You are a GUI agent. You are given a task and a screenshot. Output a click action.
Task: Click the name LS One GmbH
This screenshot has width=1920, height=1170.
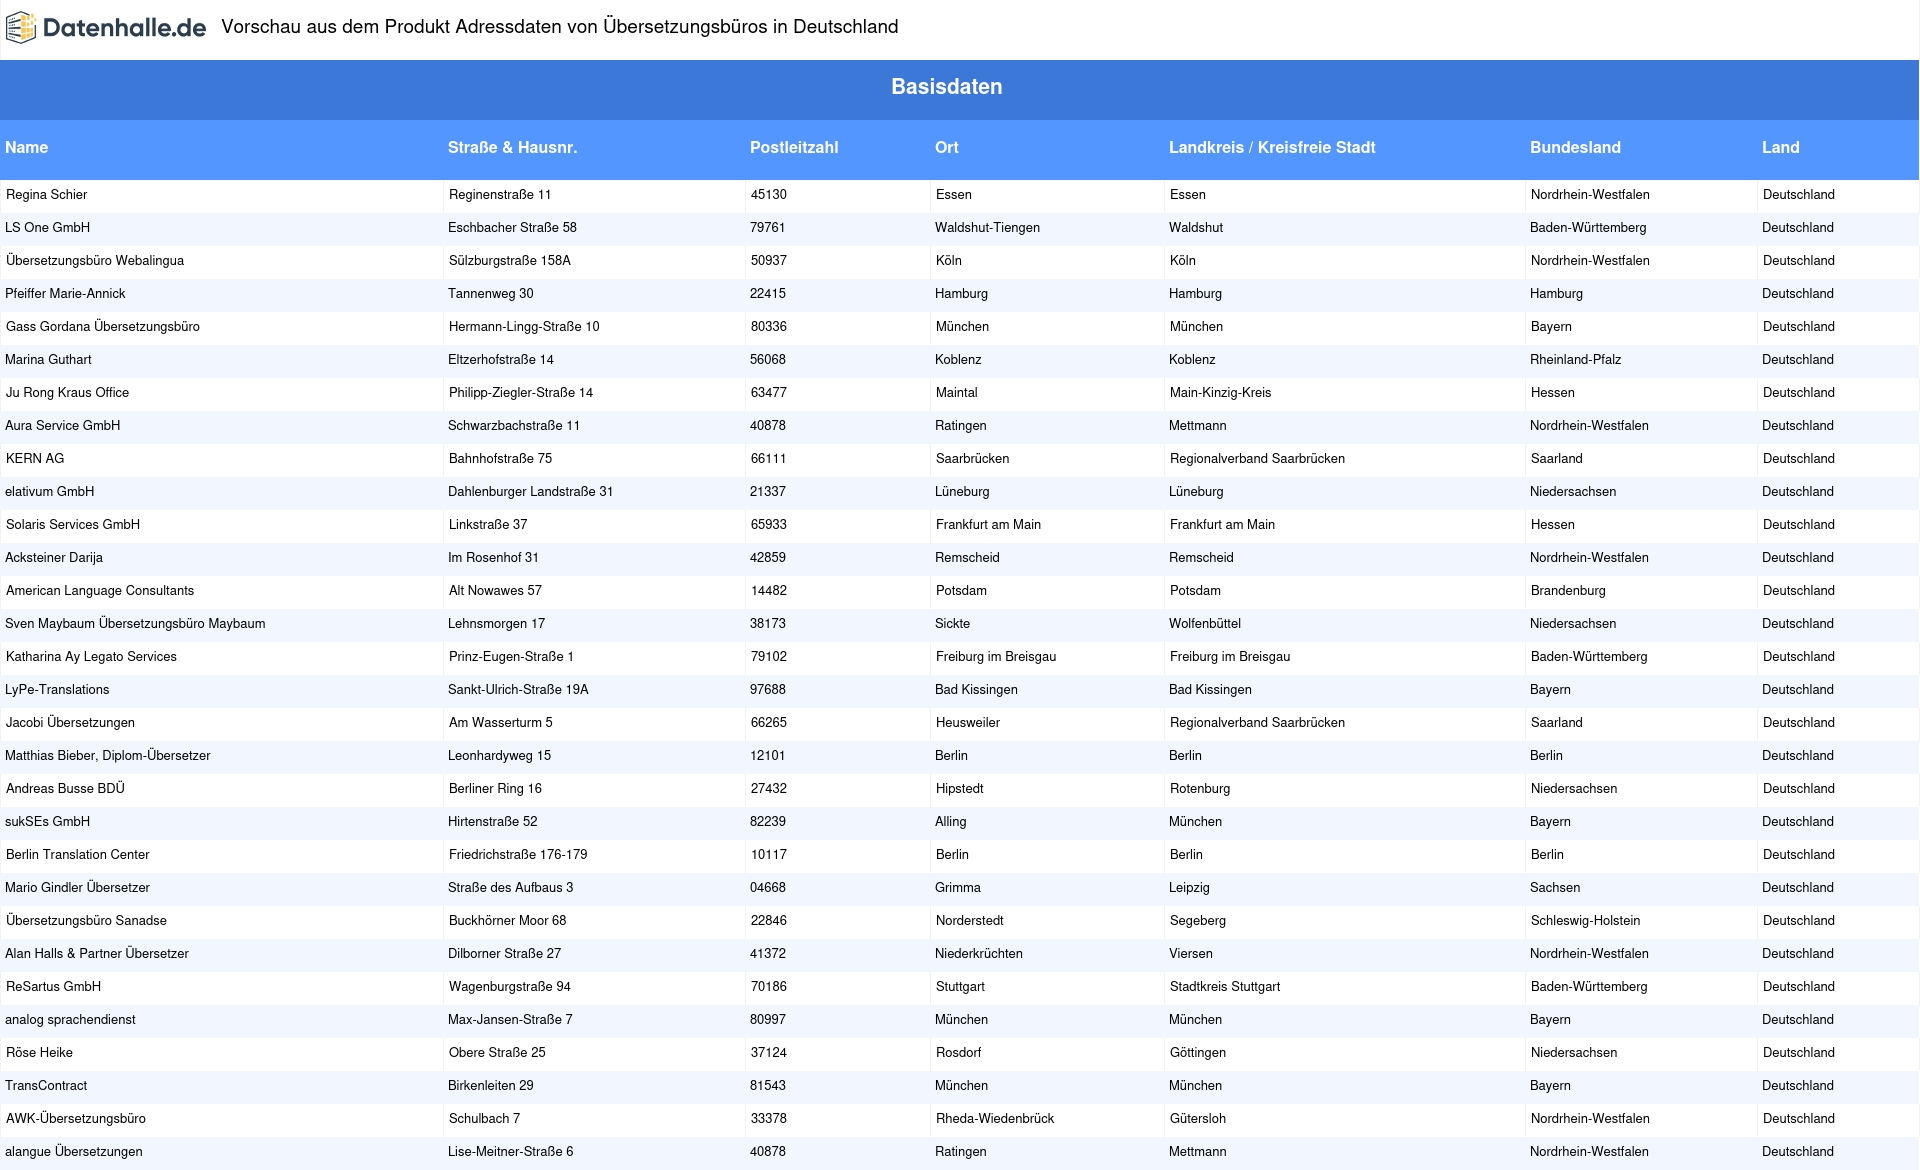pyautogui.click(x=47, y=228)
